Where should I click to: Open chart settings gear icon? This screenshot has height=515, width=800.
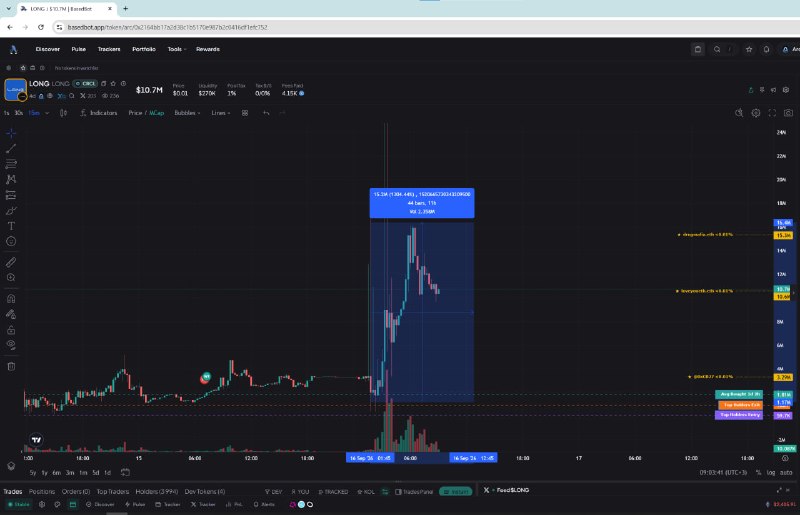point(756,113)
